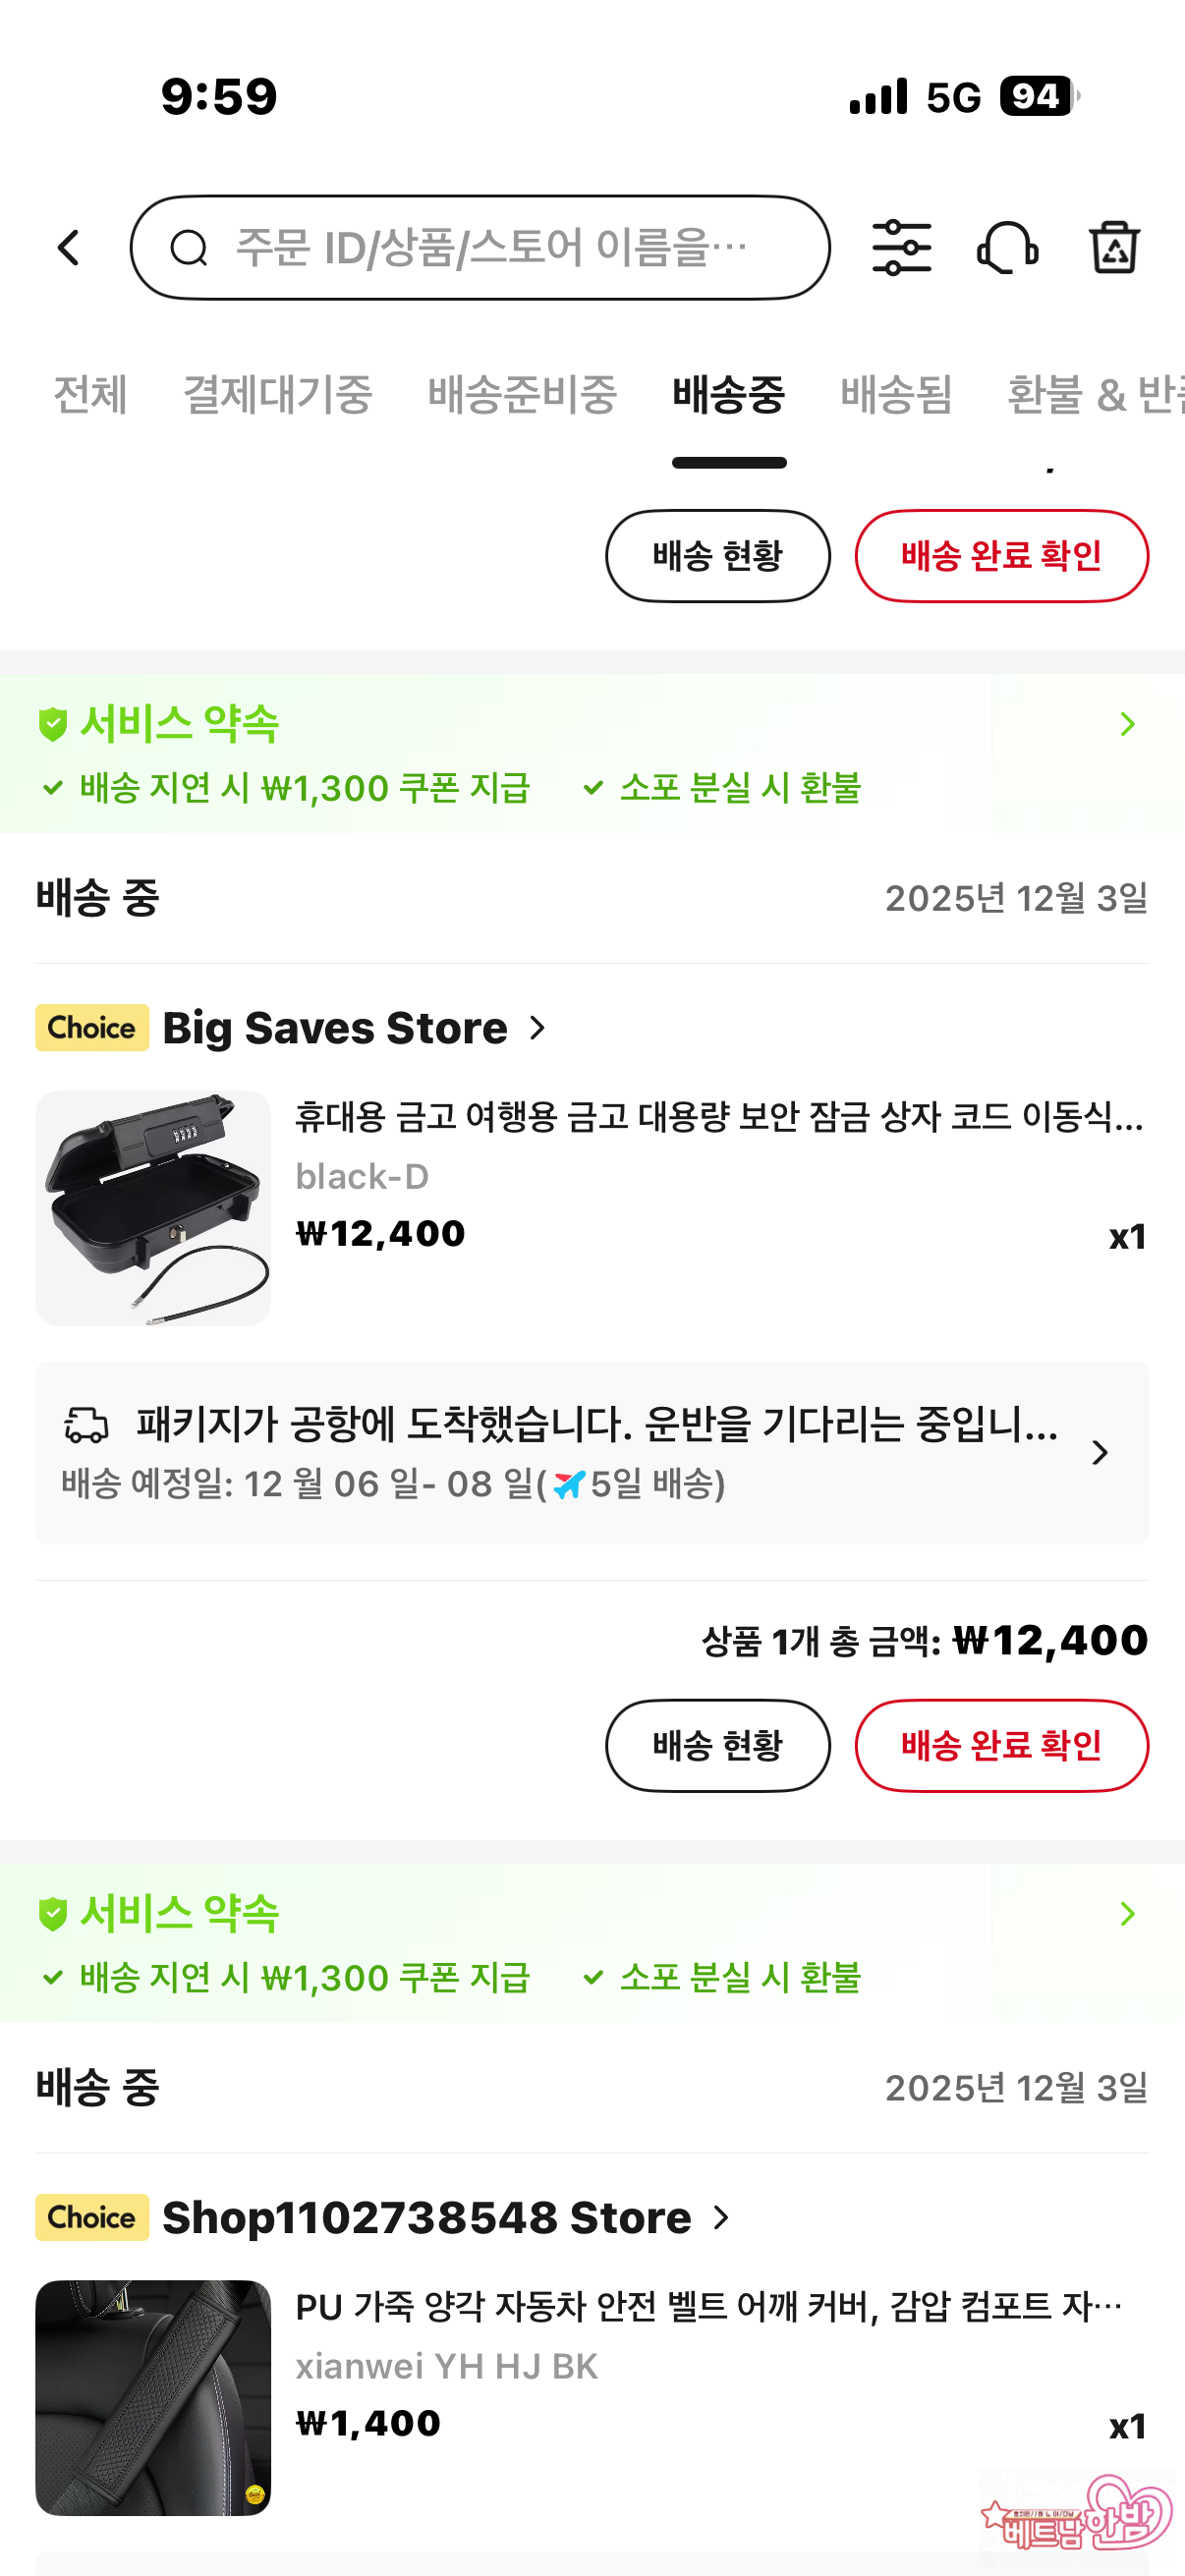Tap the search magnifier icon
This screenshot has height=2576, width=1185.
pos(189,248)
